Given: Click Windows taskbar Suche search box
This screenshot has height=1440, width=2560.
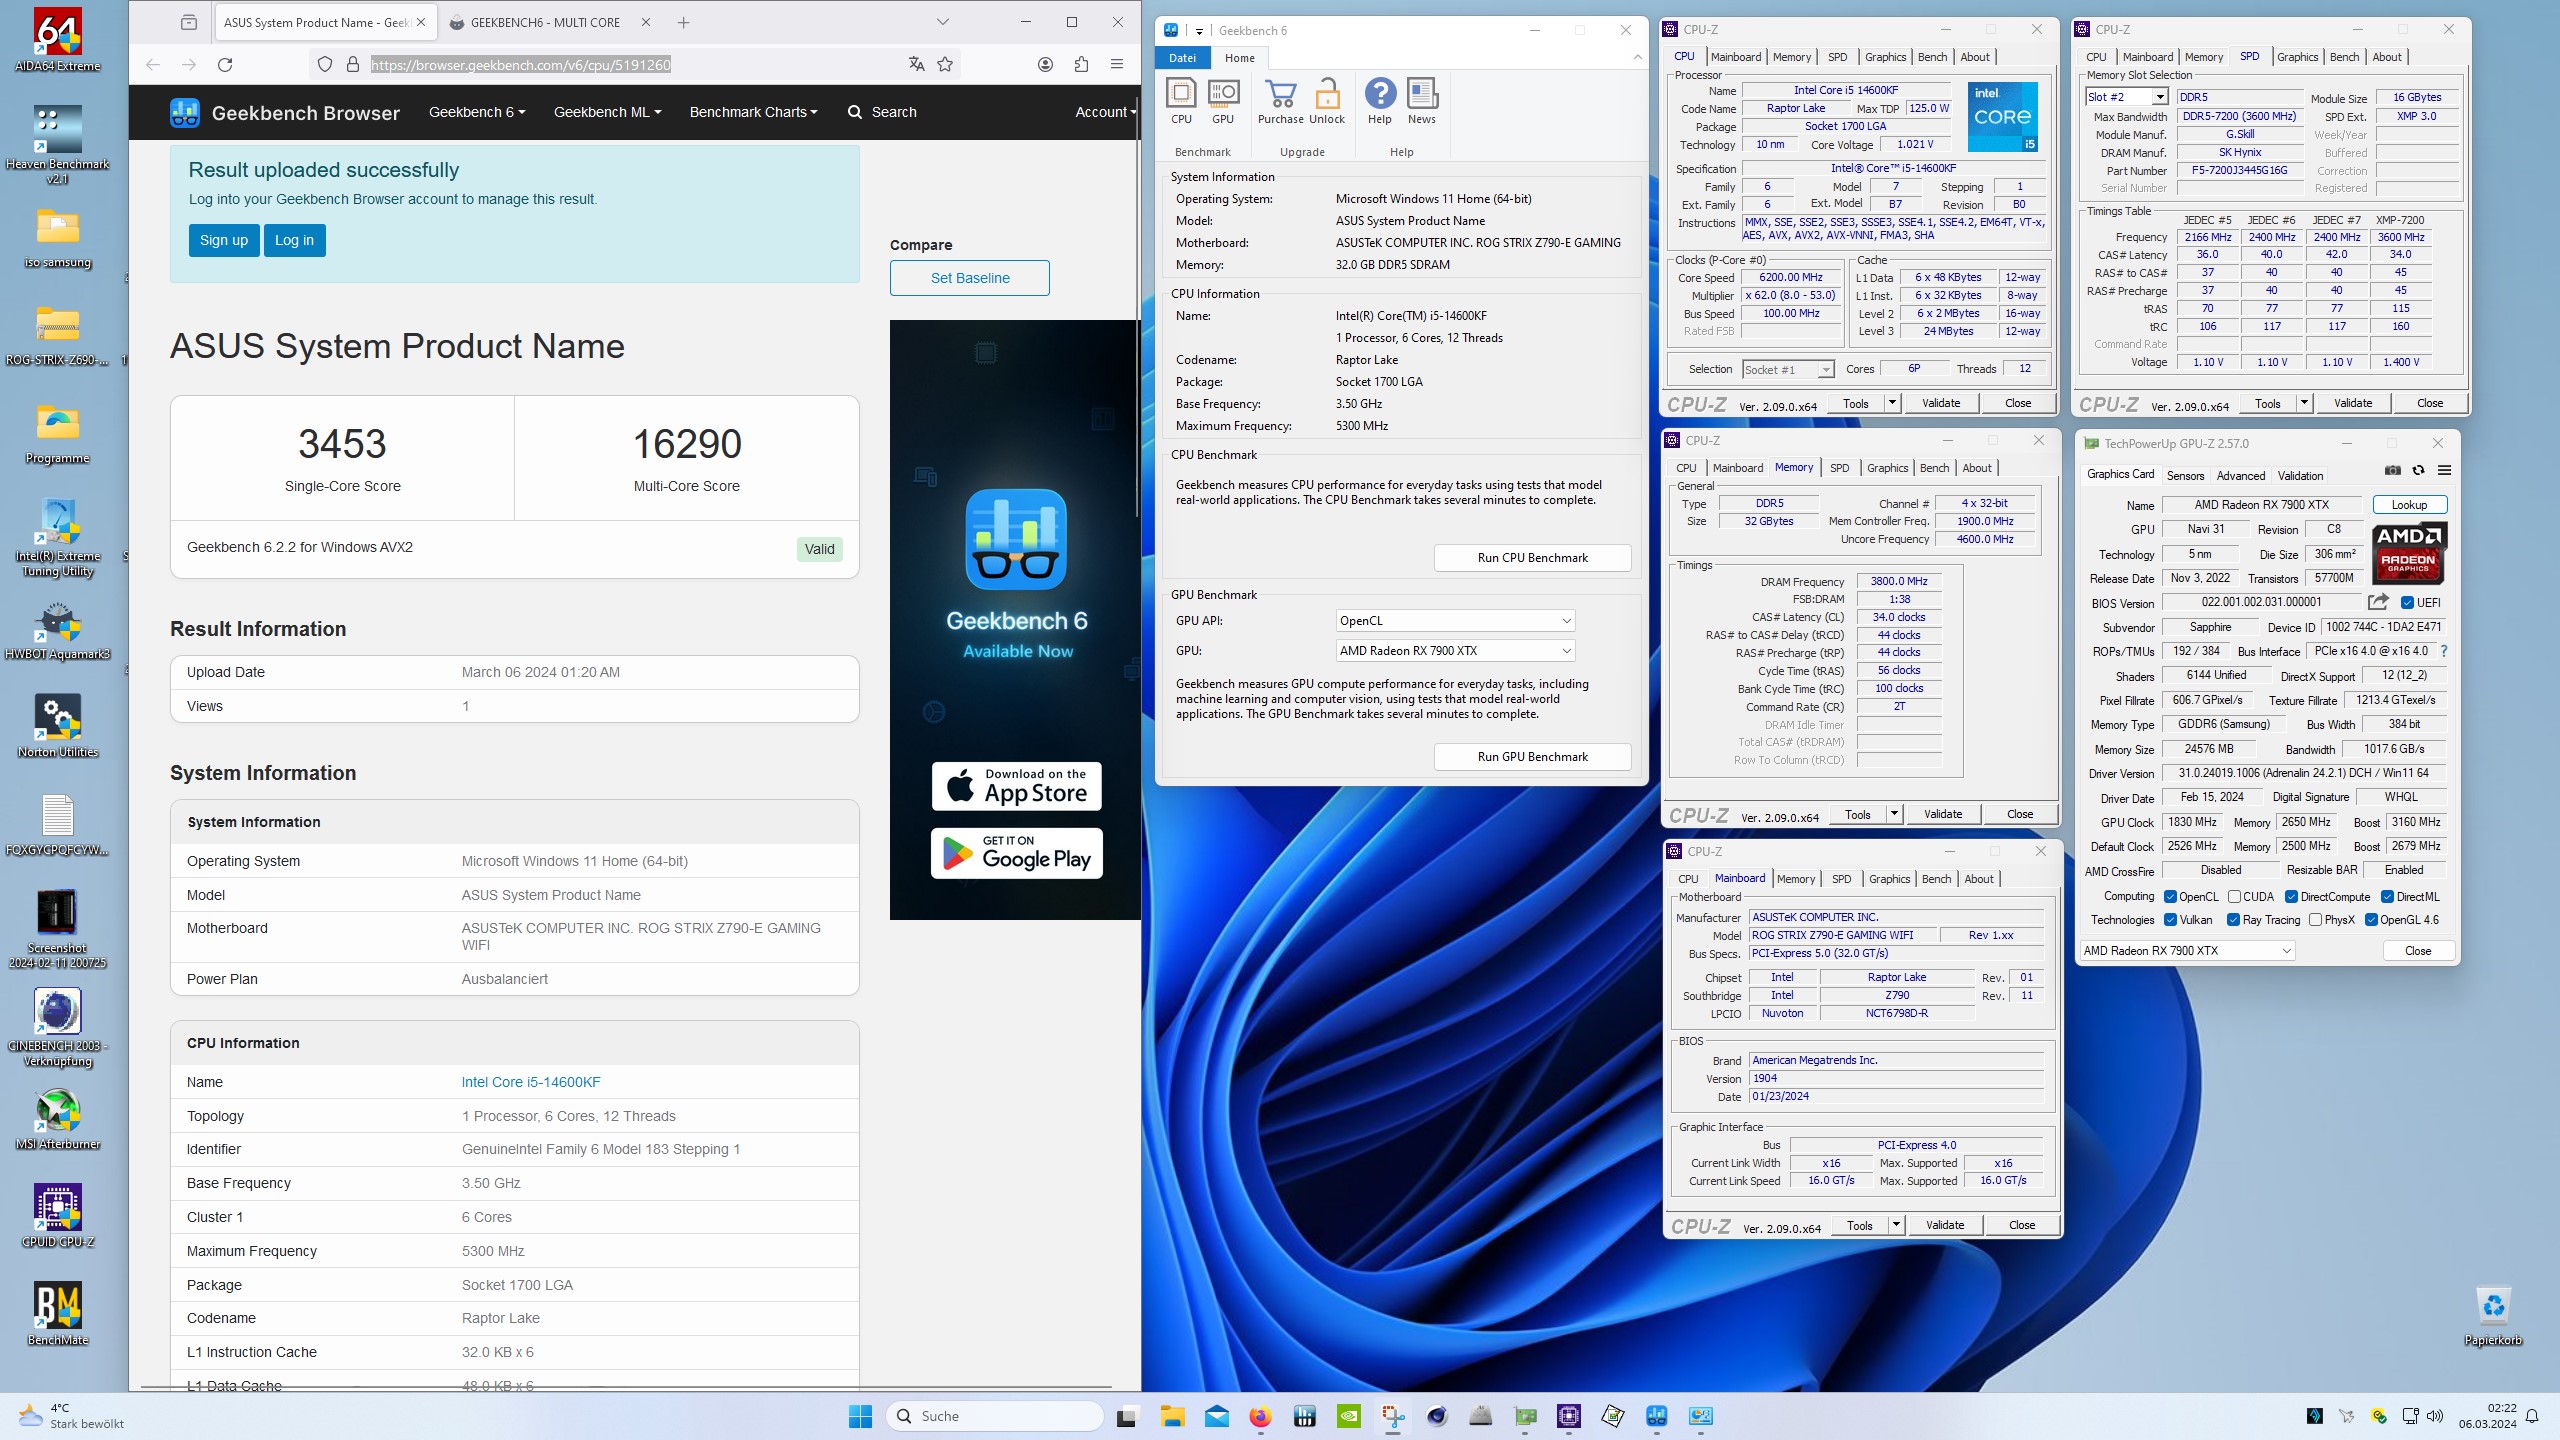Looking at the screenshot, I should pyautogui.click(x=995, y=1416).
